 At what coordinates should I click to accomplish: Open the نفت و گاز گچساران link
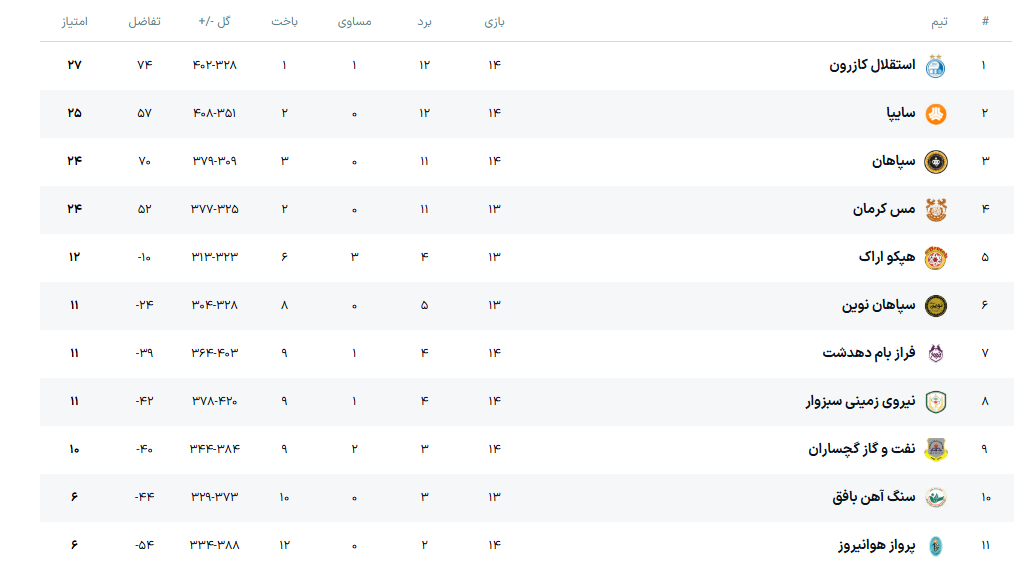pos(861,450)
